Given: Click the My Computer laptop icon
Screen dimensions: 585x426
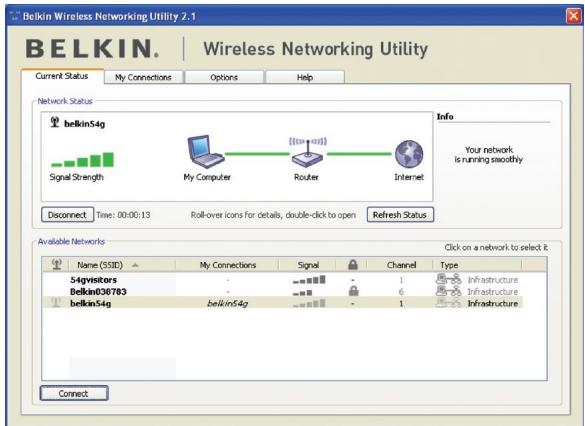Looking at the screenshot, I should (x=206, y=152).
